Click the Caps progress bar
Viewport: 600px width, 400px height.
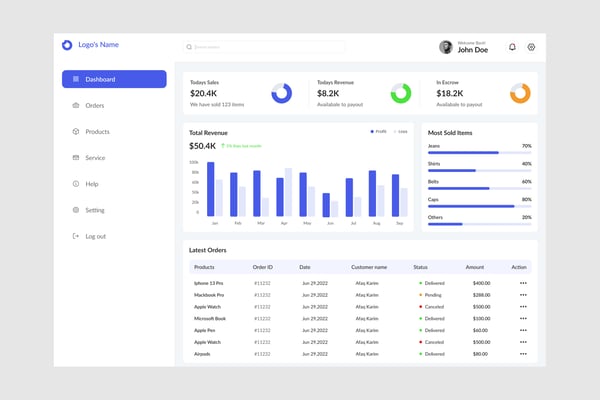click(x=479, y=206)
